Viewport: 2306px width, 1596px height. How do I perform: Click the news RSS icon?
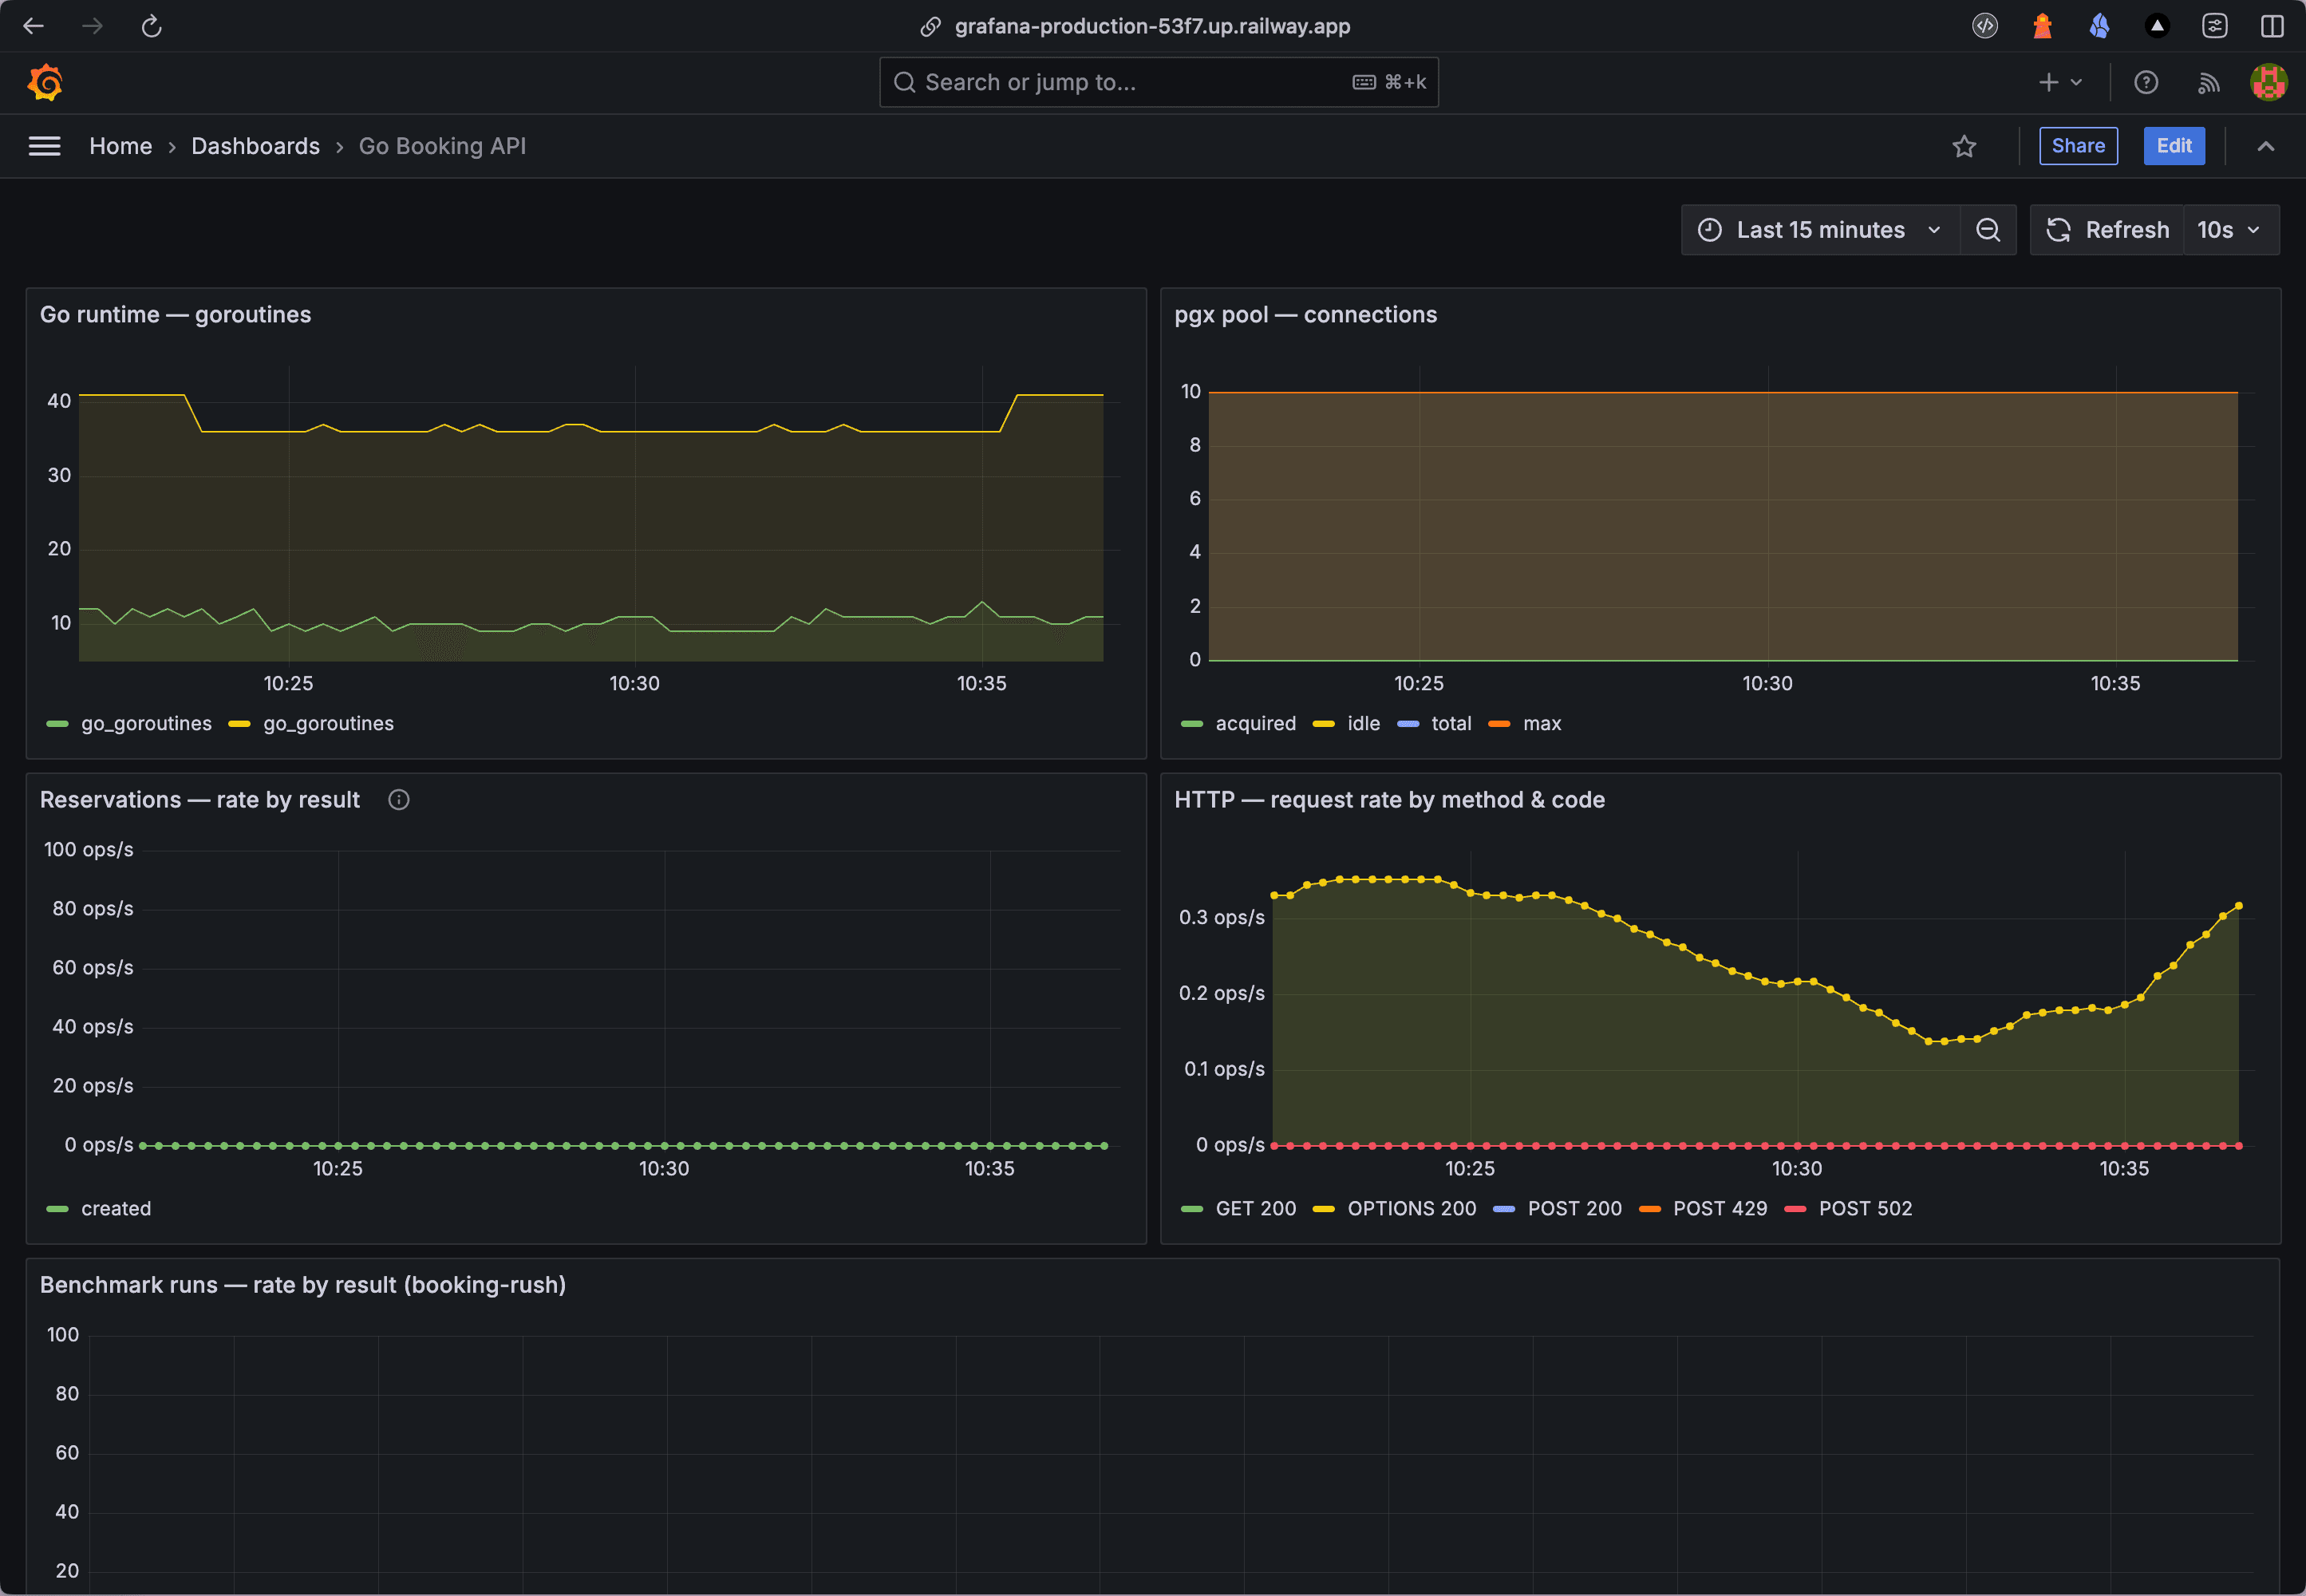tap(2209, 82)
